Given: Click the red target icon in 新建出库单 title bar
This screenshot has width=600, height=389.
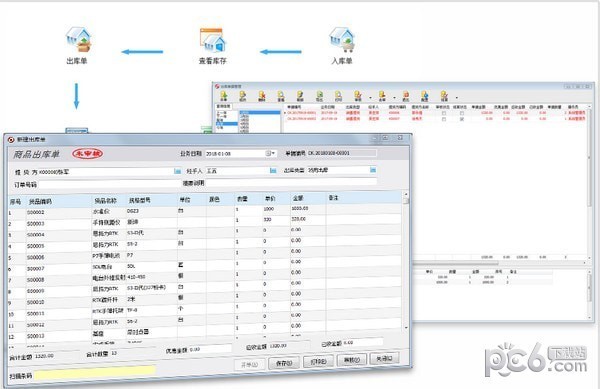Looking at the screenshot, I should click(11, 140).
